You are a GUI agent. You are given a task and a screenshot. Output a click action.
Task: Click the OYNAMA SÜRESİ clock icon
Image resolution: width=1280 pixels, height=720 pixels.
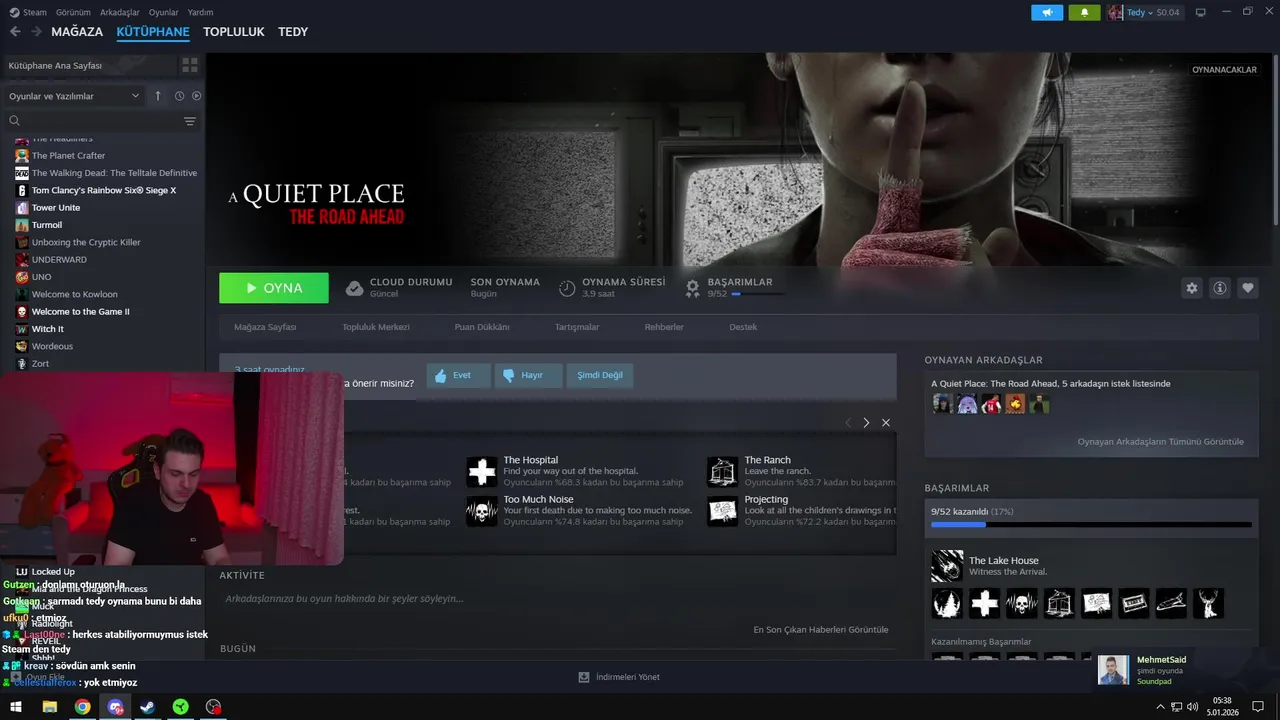coord(567,288)
